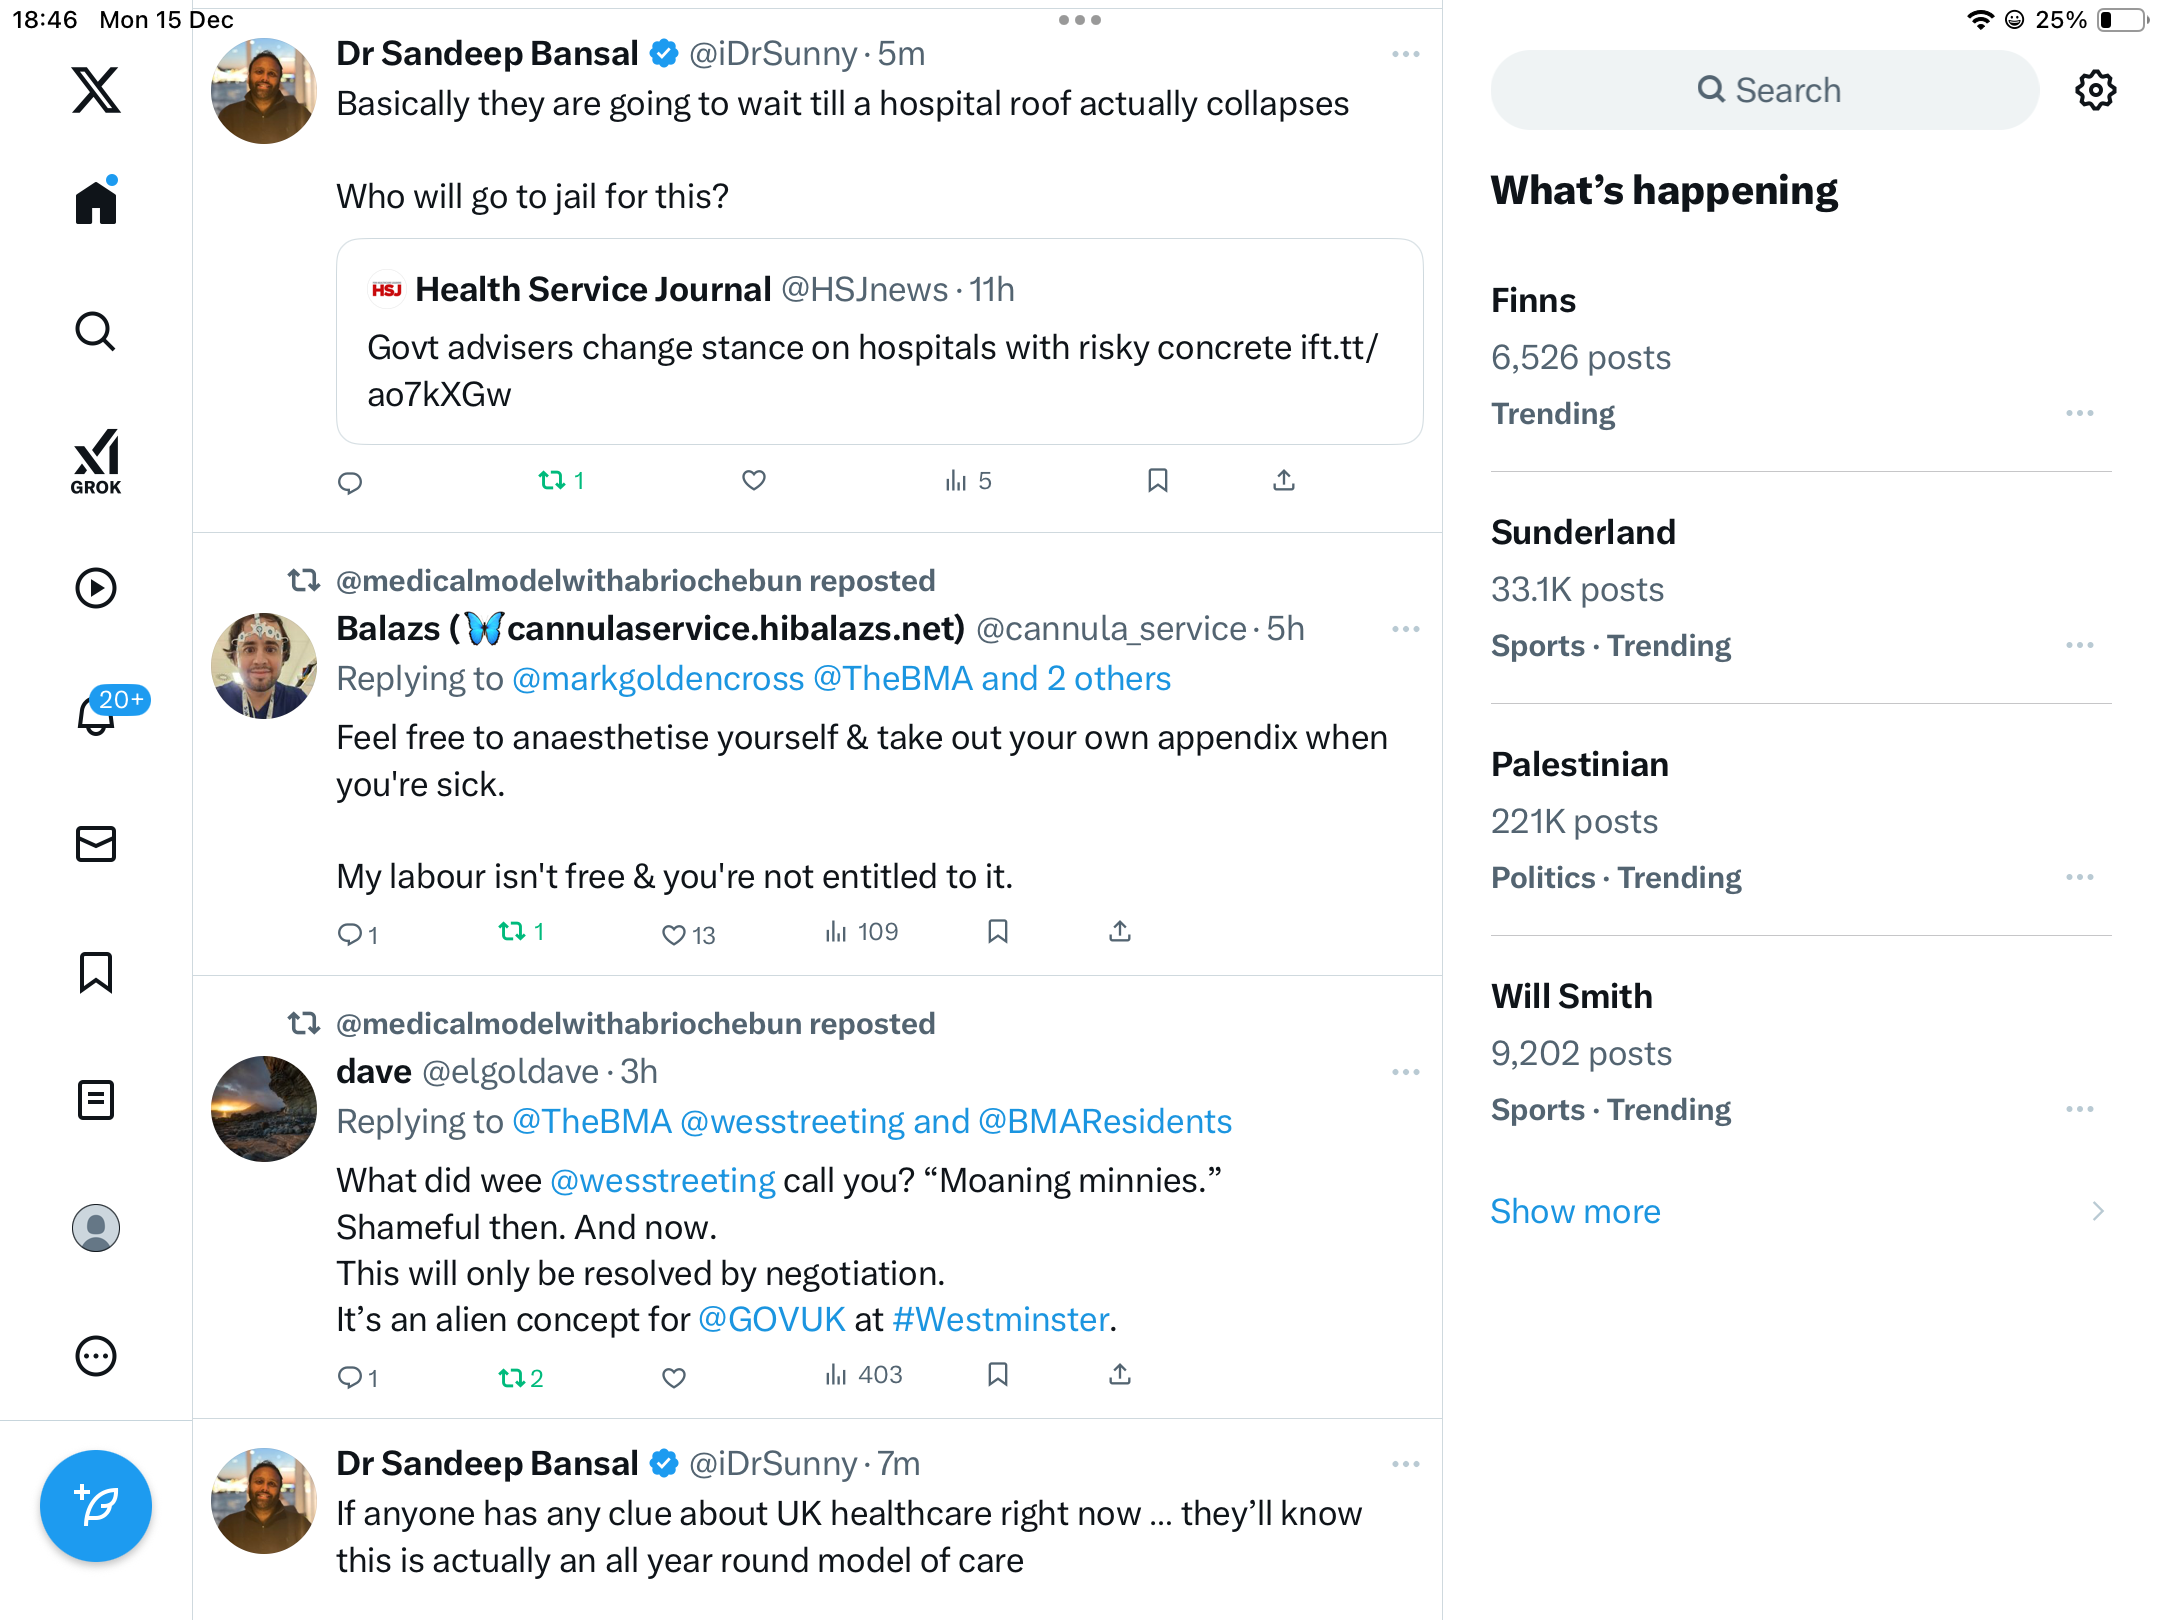Open the Sunderland trending topic
2160x1620 pixels.
(x=1583, y=533)
